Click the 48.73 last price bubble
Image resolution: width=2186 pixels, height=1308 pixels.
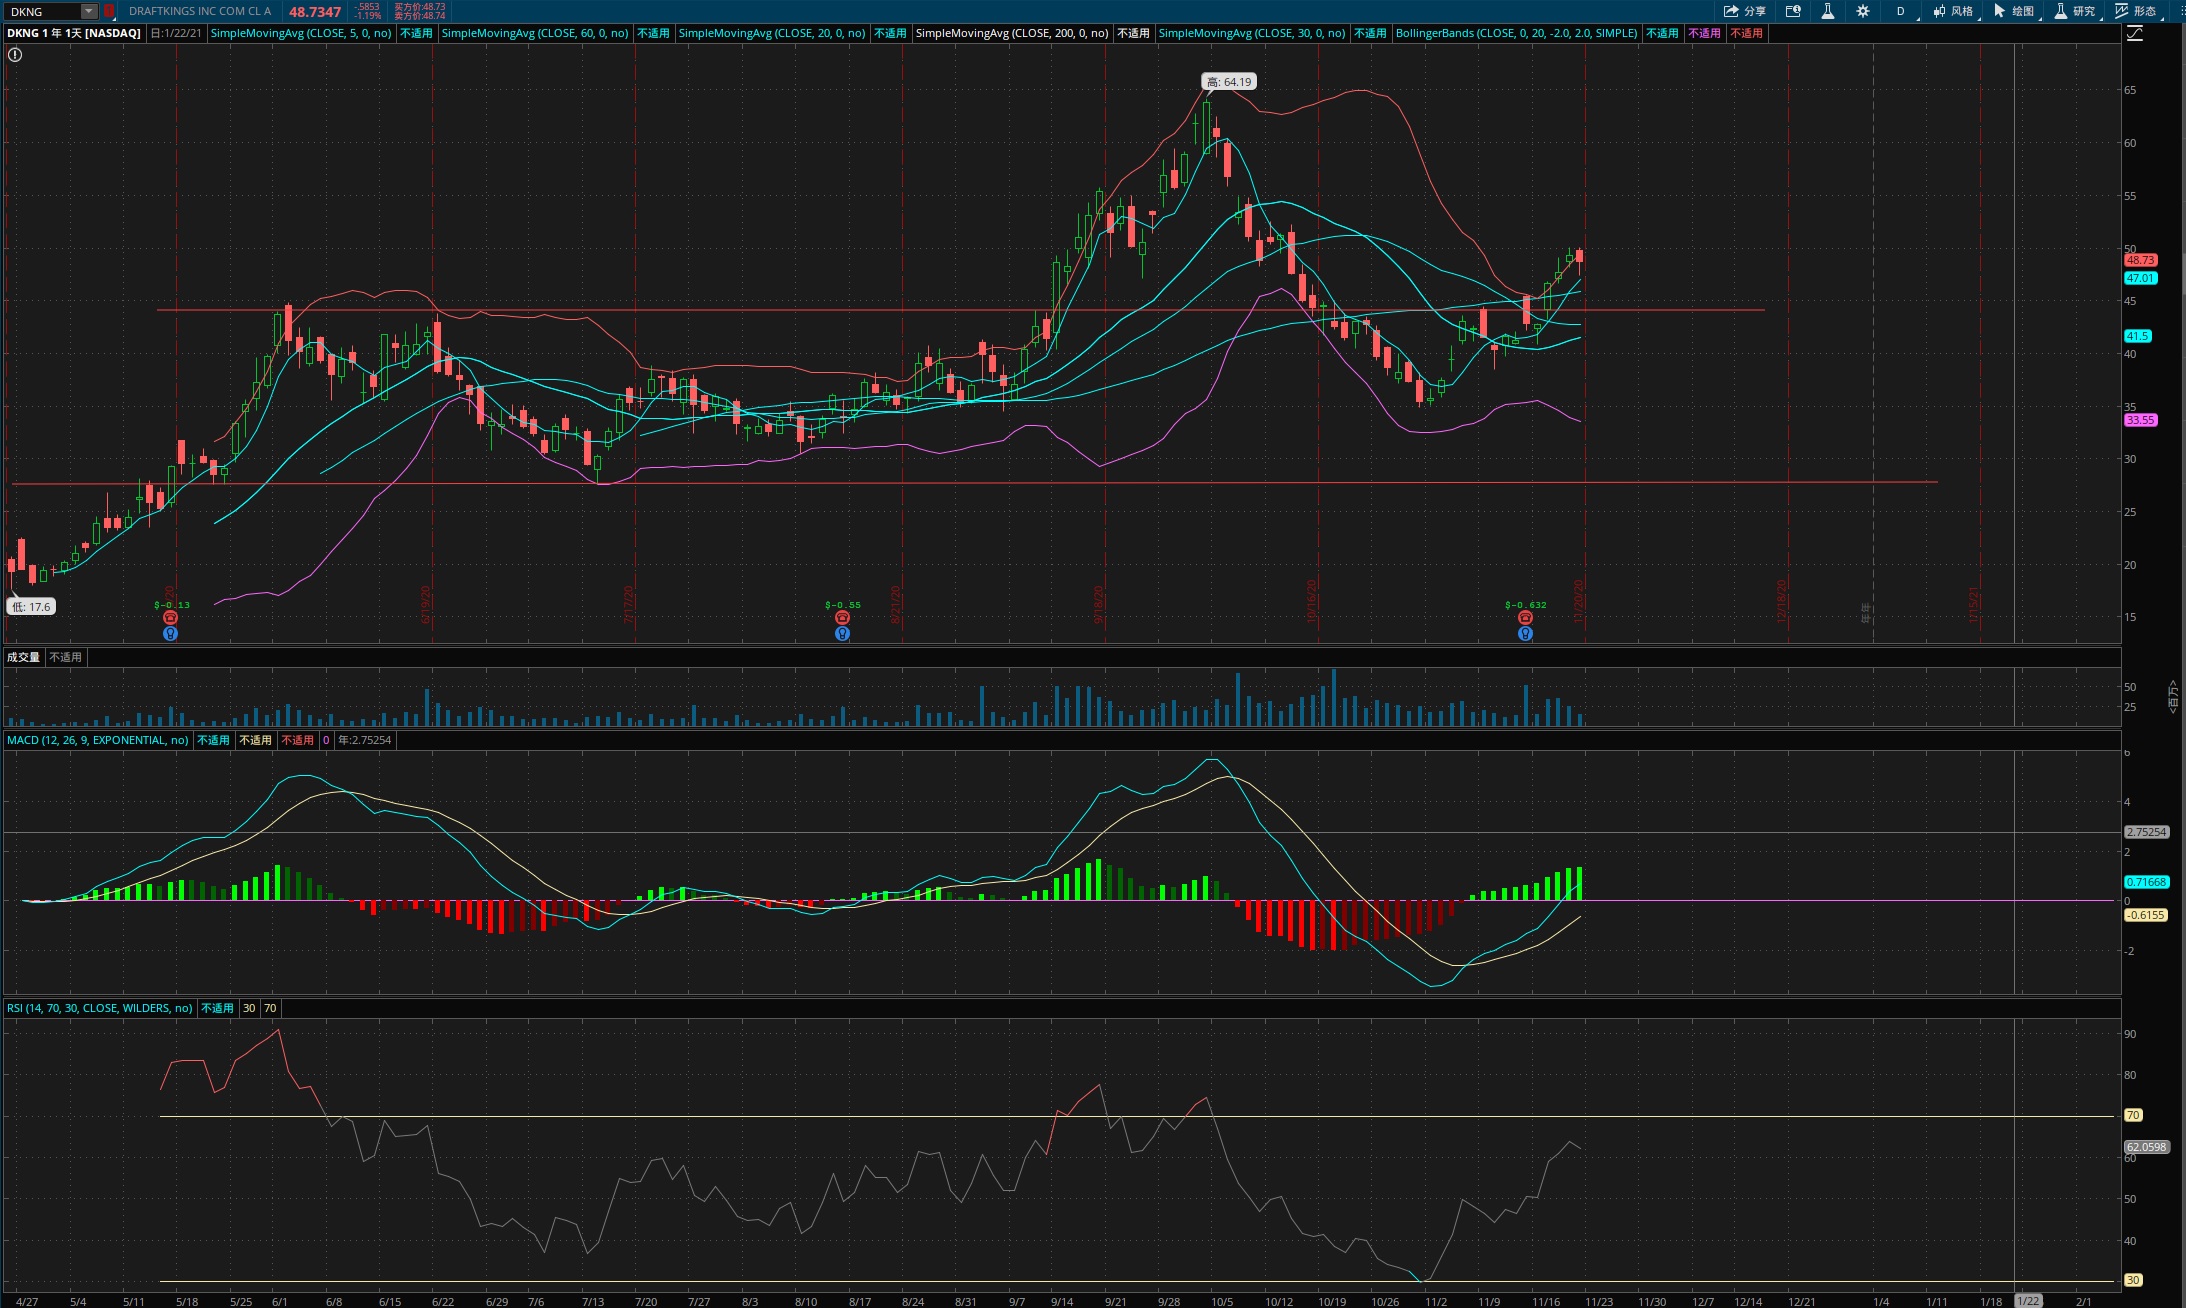2141,260
